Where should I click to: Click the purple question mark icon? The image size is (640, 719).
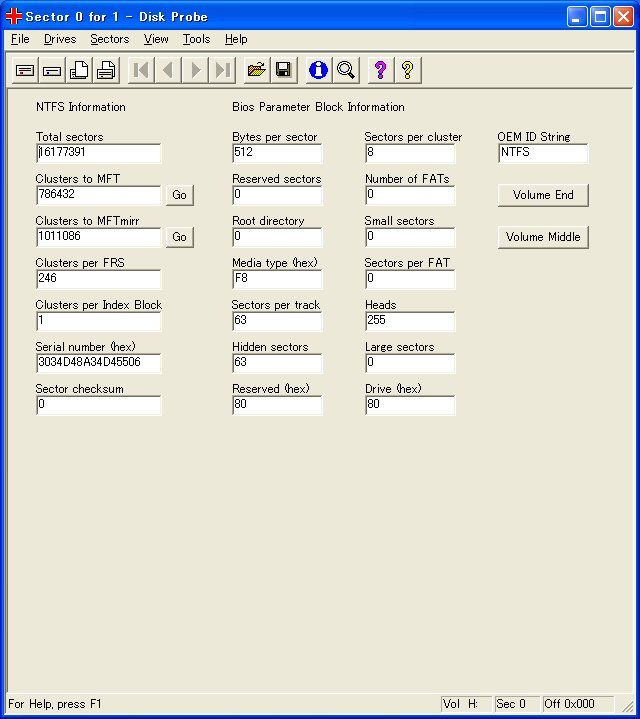pos(381,71)
